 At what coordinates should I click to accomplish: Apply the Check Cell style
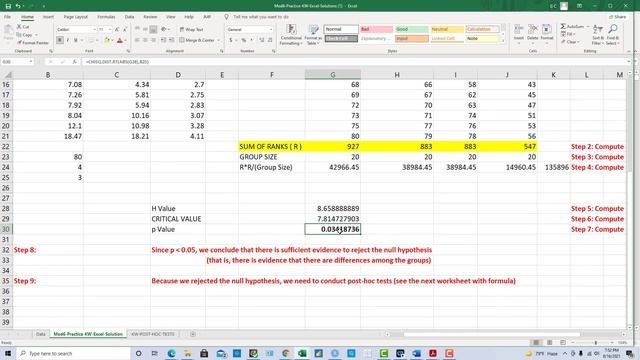coord(341,38)
